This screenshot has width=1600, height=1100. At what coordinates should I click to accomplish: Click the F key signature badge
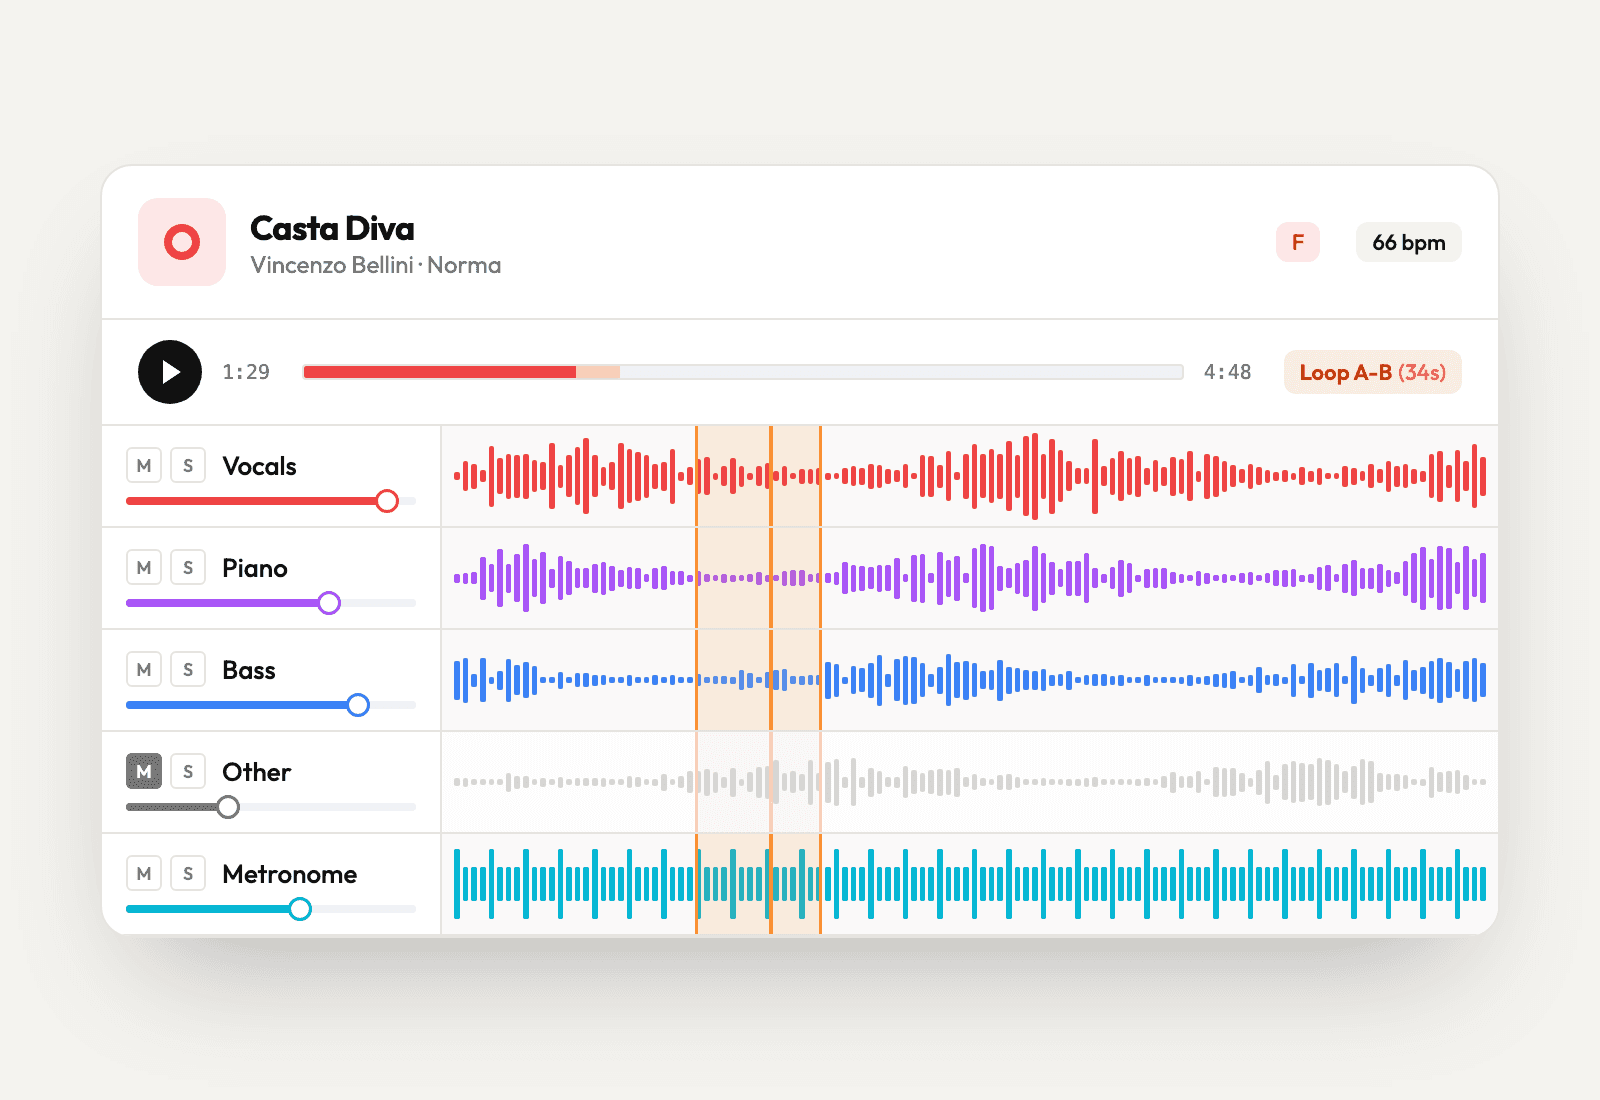[x=1298, y=242]
